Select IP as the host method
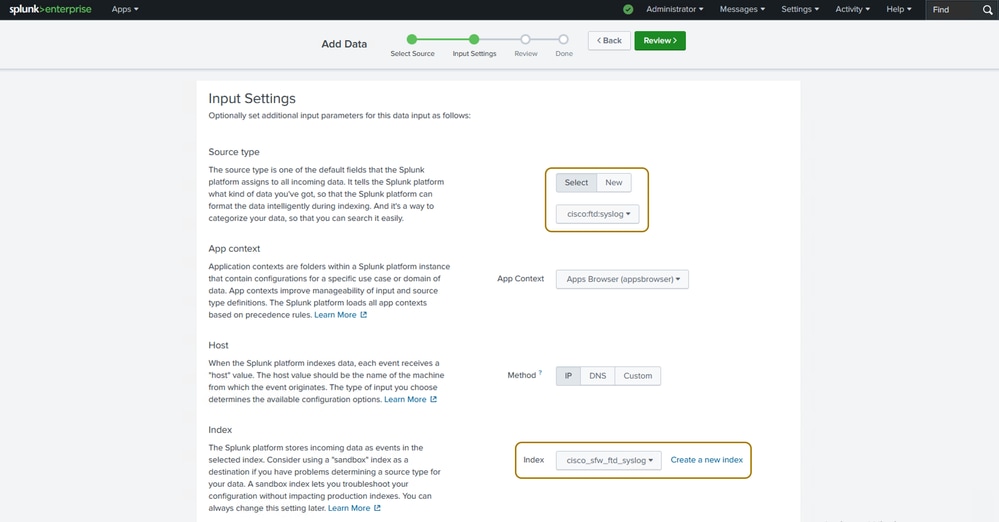Viewport: 999px width, 522px height. (x=568, y=376)
